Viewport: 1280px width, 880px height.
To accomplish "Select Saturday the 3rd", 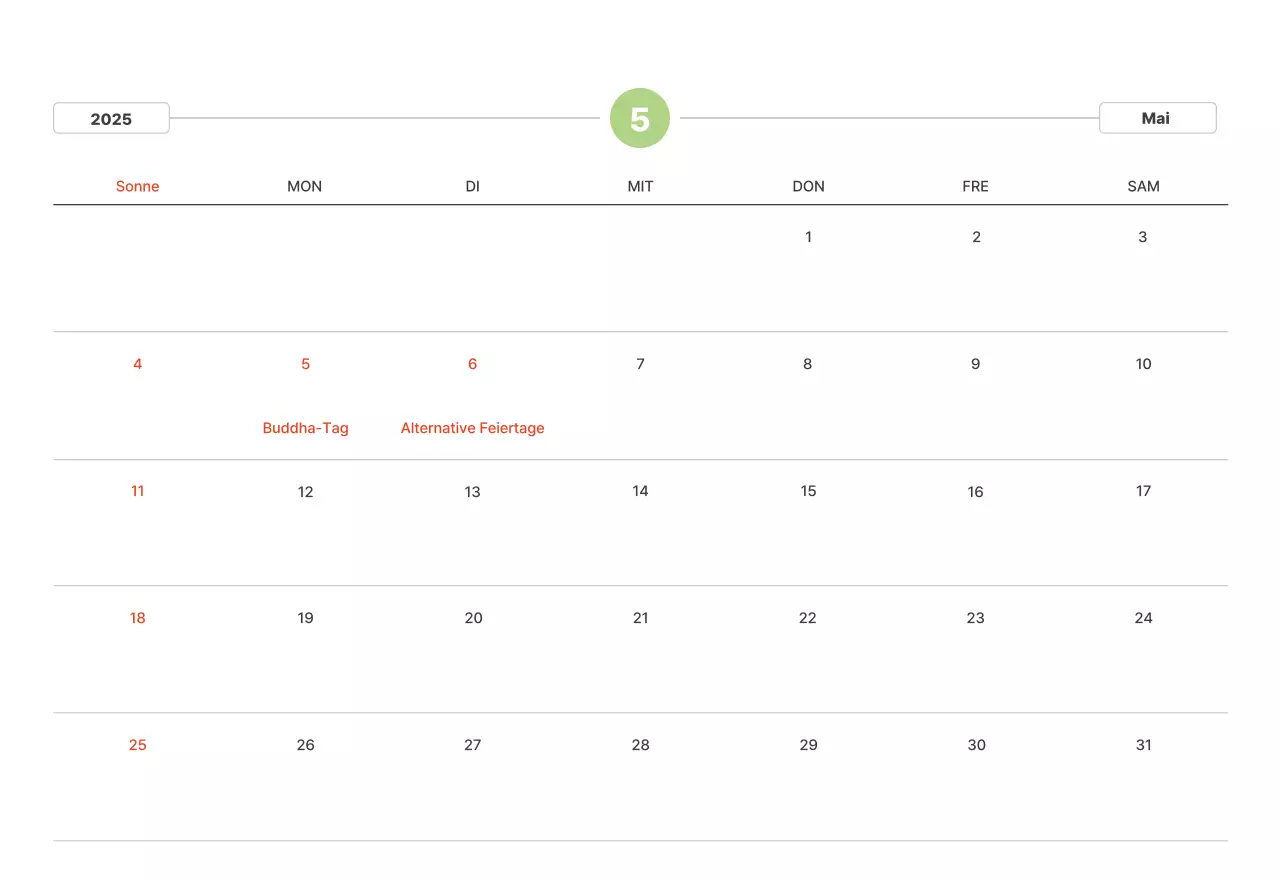I will 1143,237.
